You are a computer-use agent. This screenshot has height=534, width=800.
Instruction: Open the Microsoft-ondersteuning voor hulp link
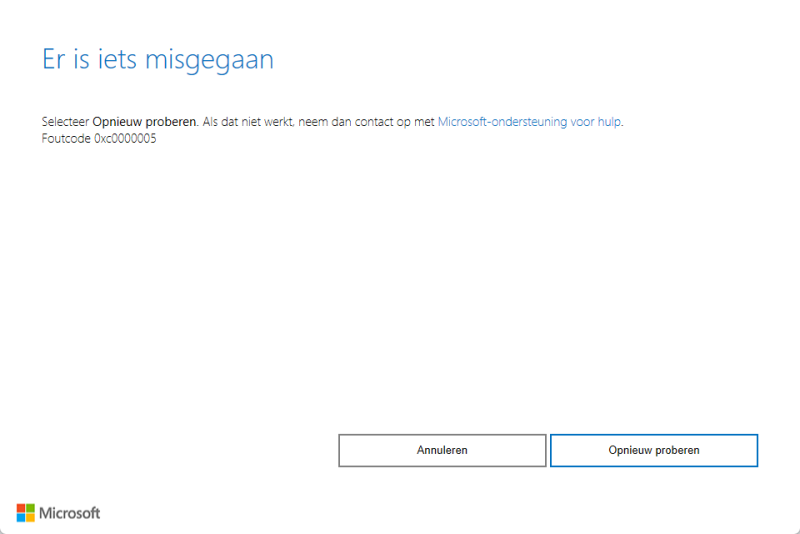pos(529,121)
